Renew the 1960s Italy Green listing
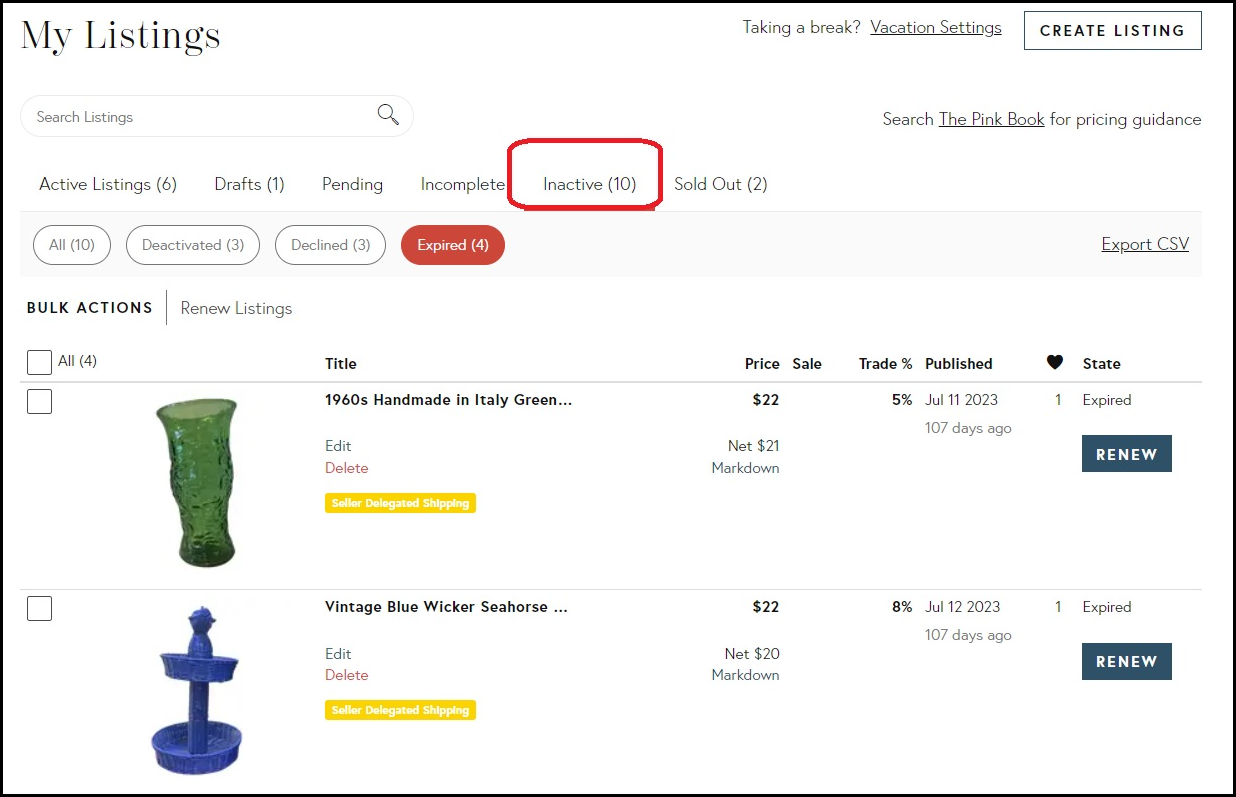 click(x=1127, y=454)
